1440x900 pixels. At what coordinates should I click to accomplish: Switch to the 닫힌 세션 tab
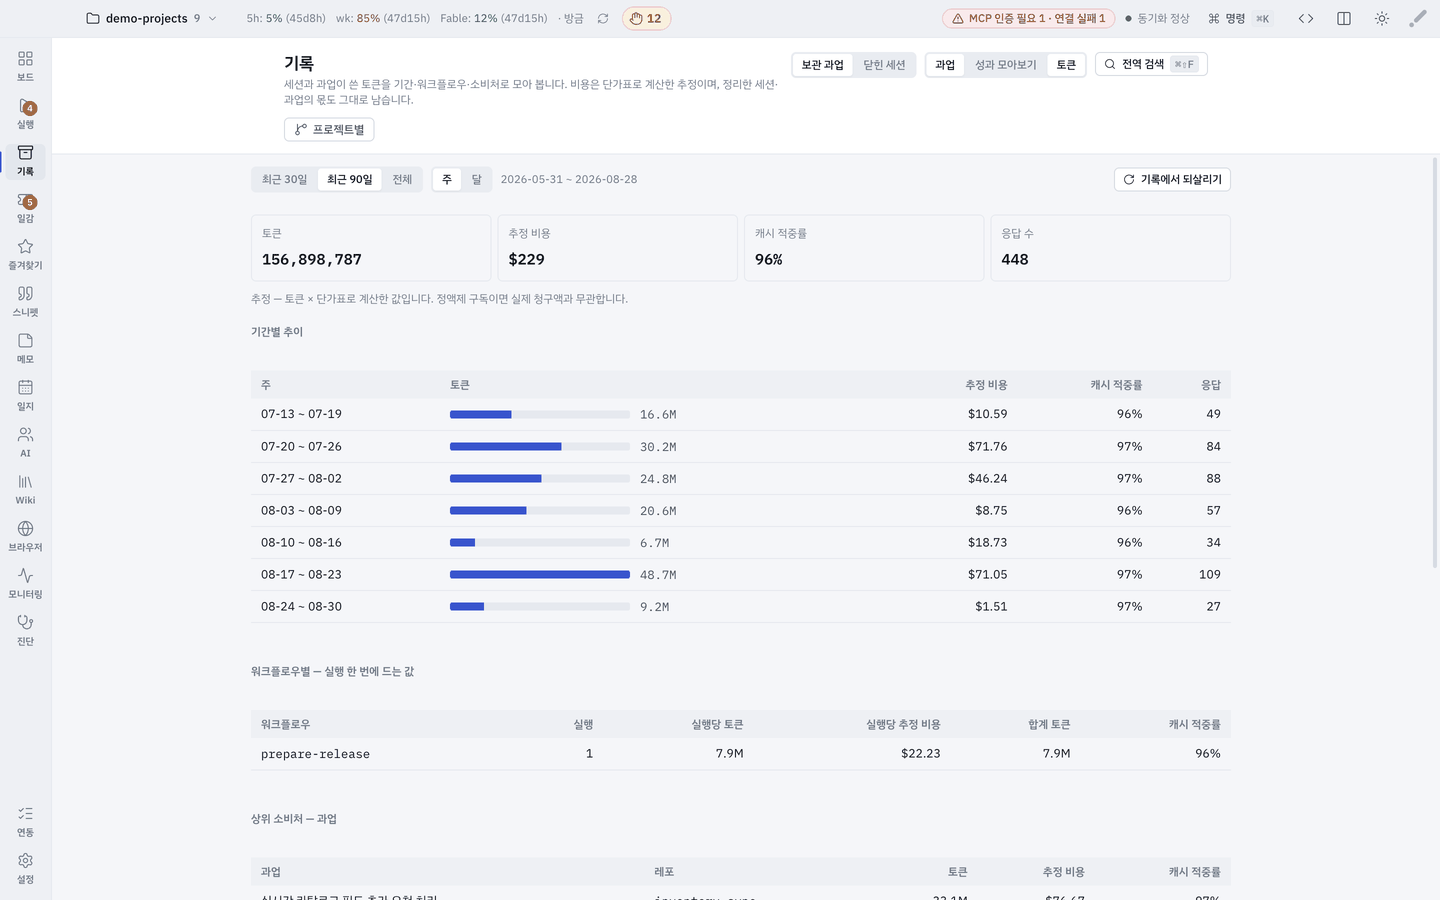click(x=884, y=65)
